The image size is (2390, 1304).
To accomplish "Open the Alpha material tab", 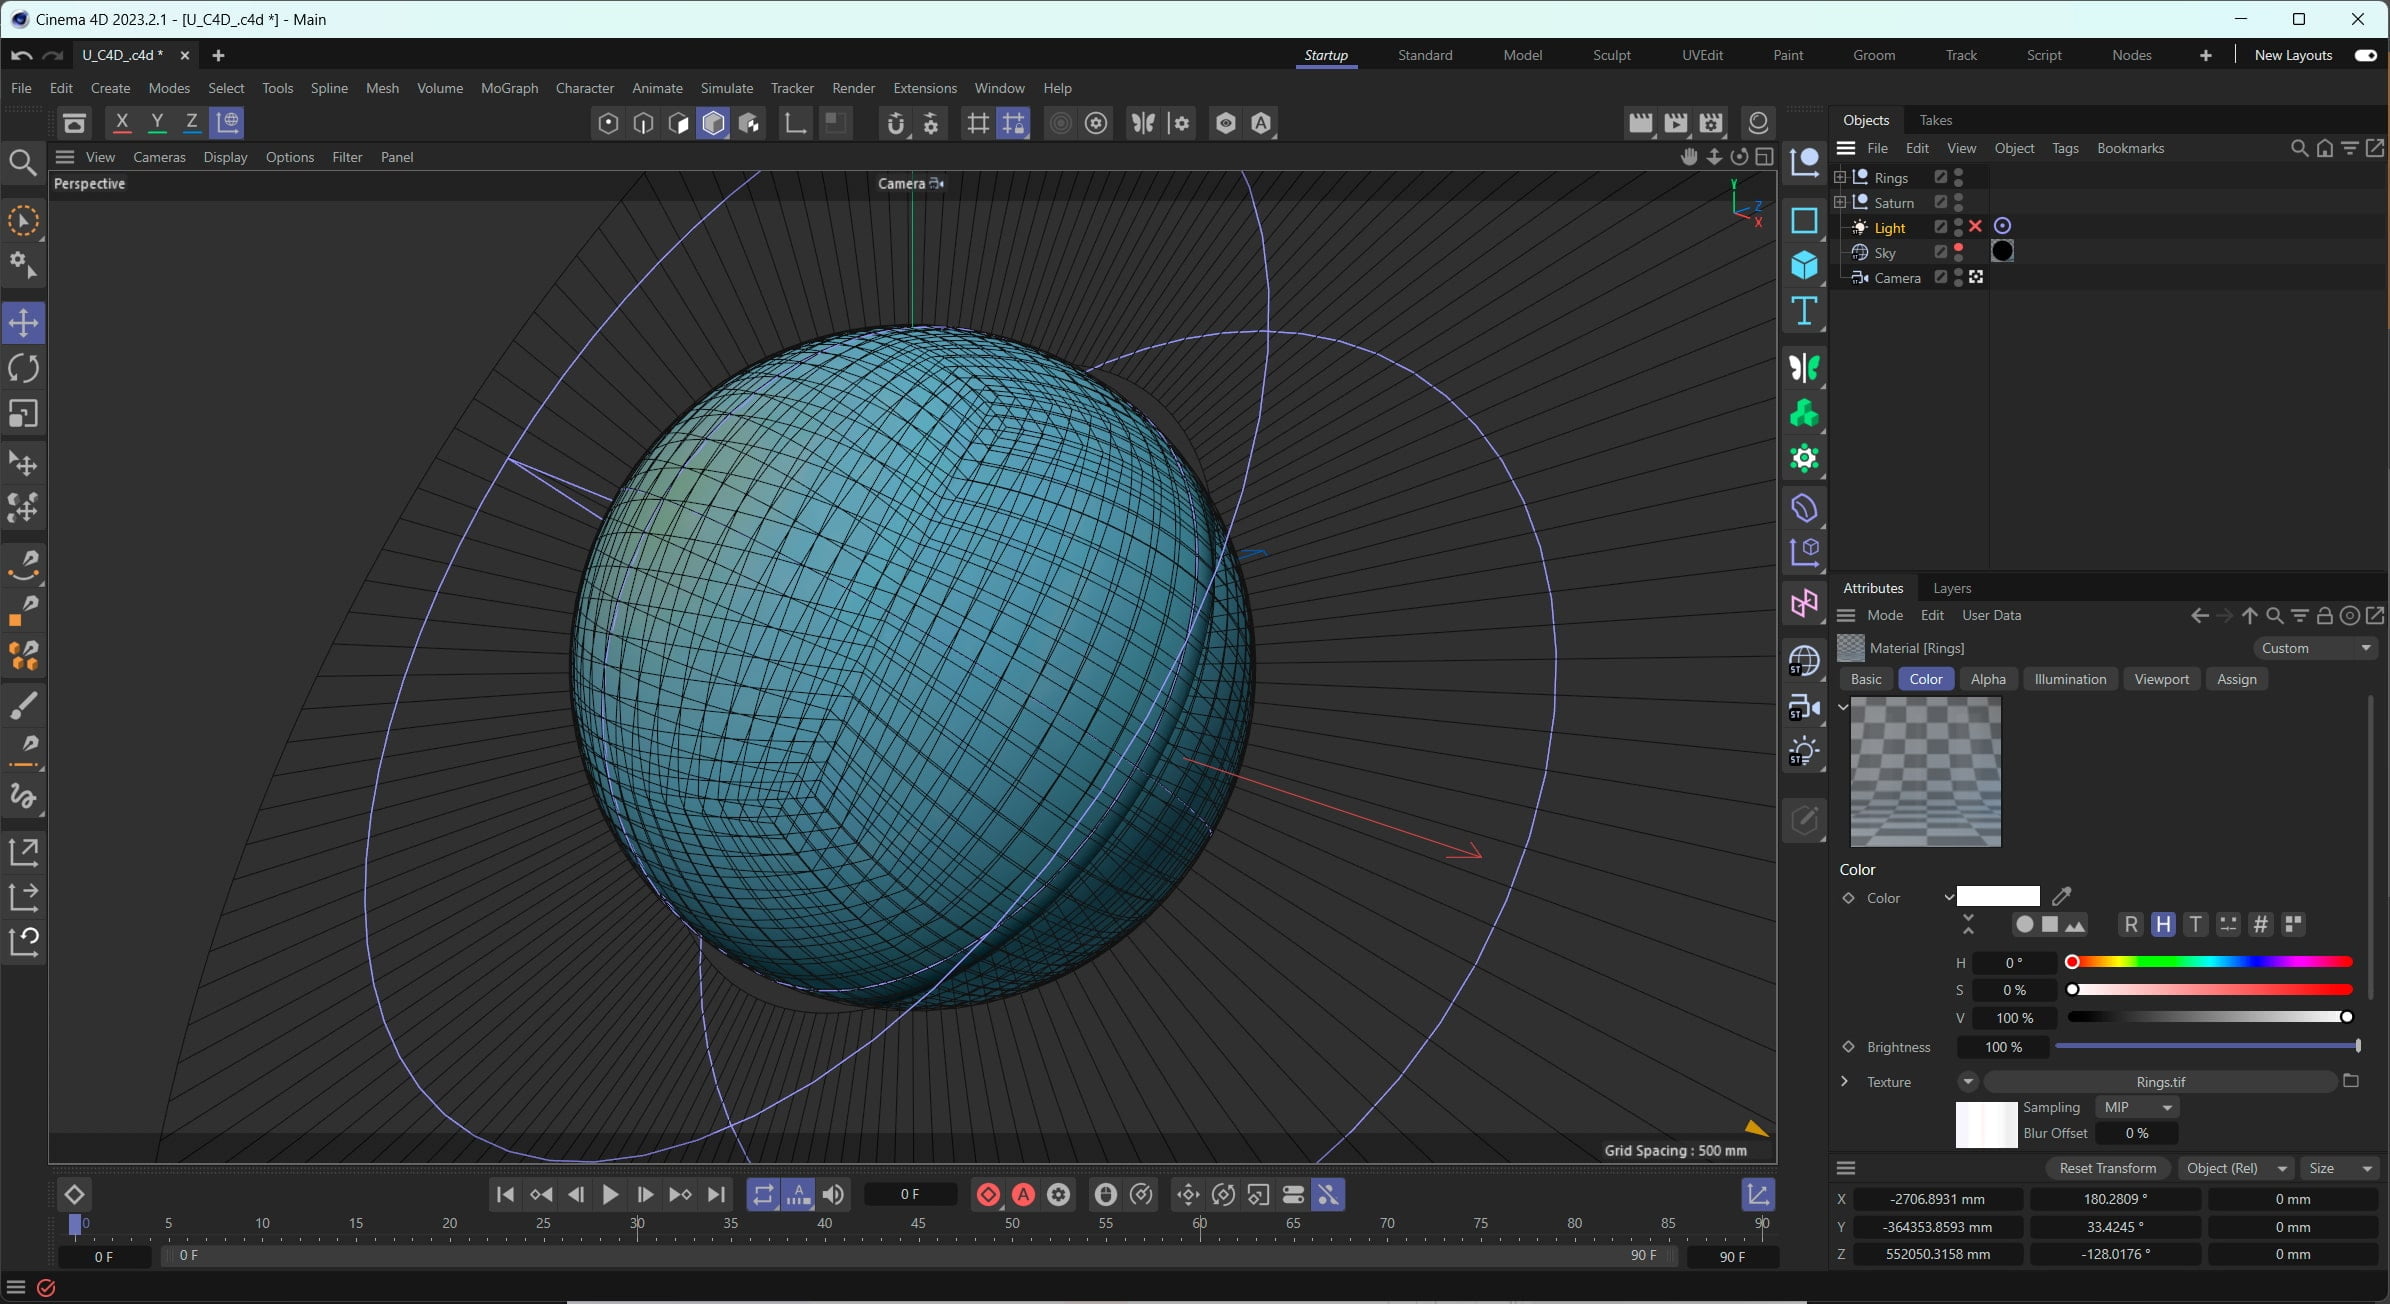I will tap(1987, 679).
